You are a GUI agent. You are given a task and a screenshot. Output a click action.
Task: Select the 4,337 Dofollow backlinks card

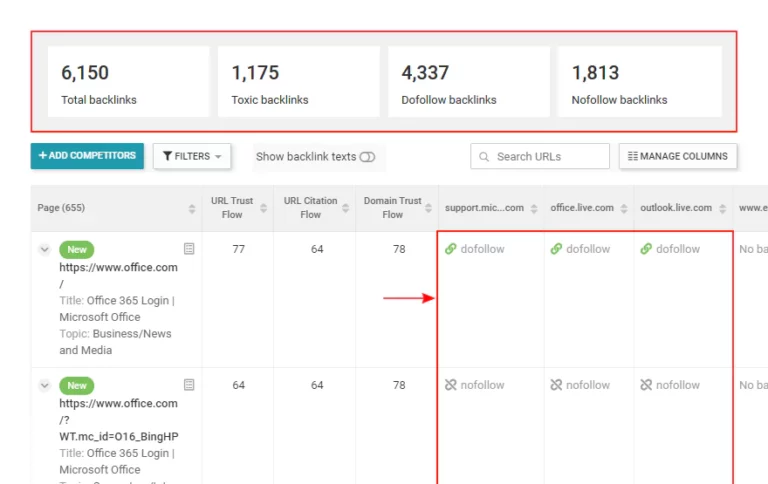point(469,82)
